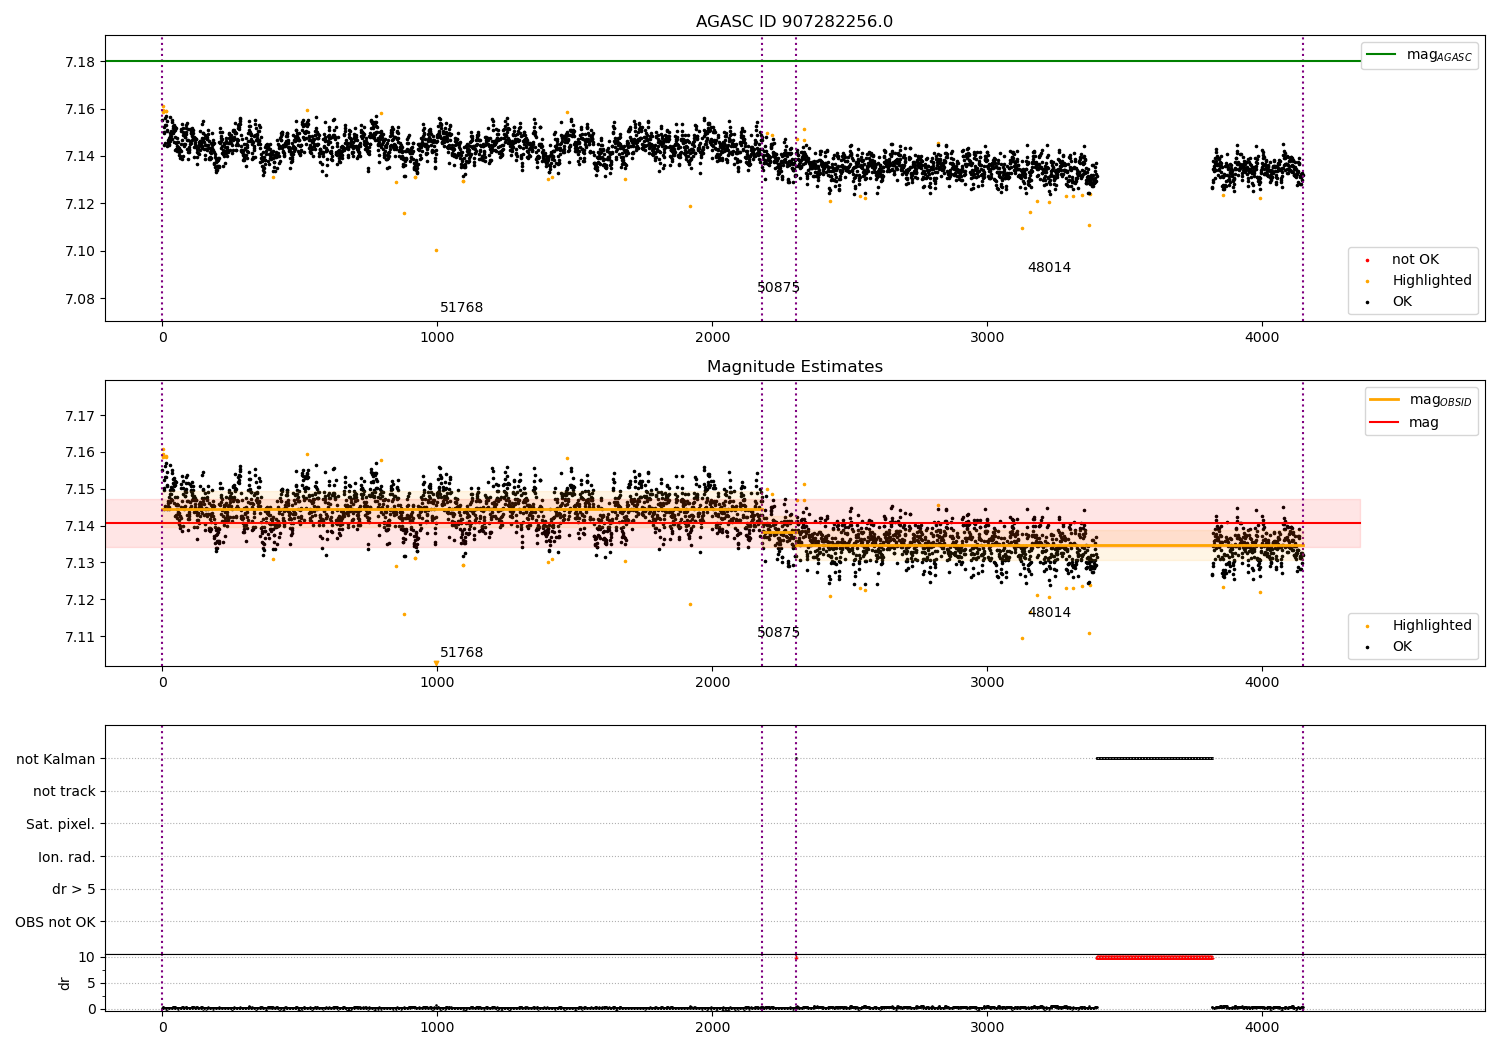Click the 7.08 tick on AGASC ID plot
Screen dimensions: 1500x1050
click(x=79, y=299)
